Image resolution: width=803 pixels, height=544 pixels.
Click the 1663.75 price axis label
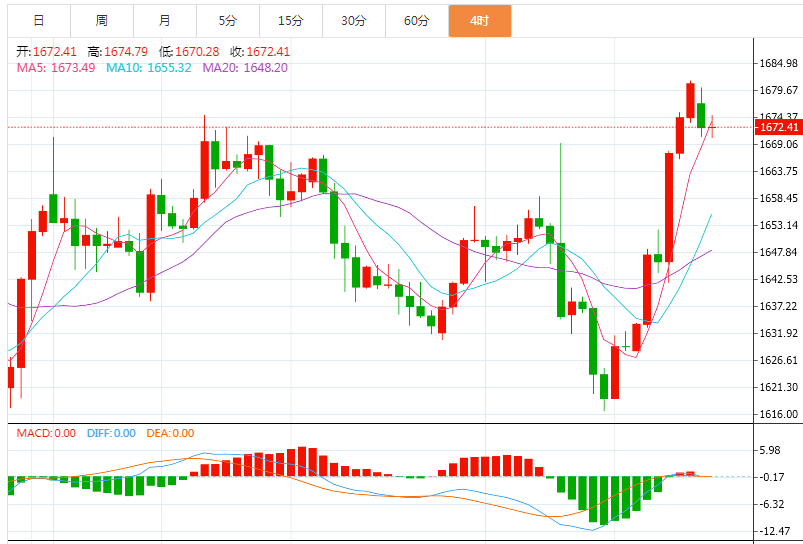[778, 172]
